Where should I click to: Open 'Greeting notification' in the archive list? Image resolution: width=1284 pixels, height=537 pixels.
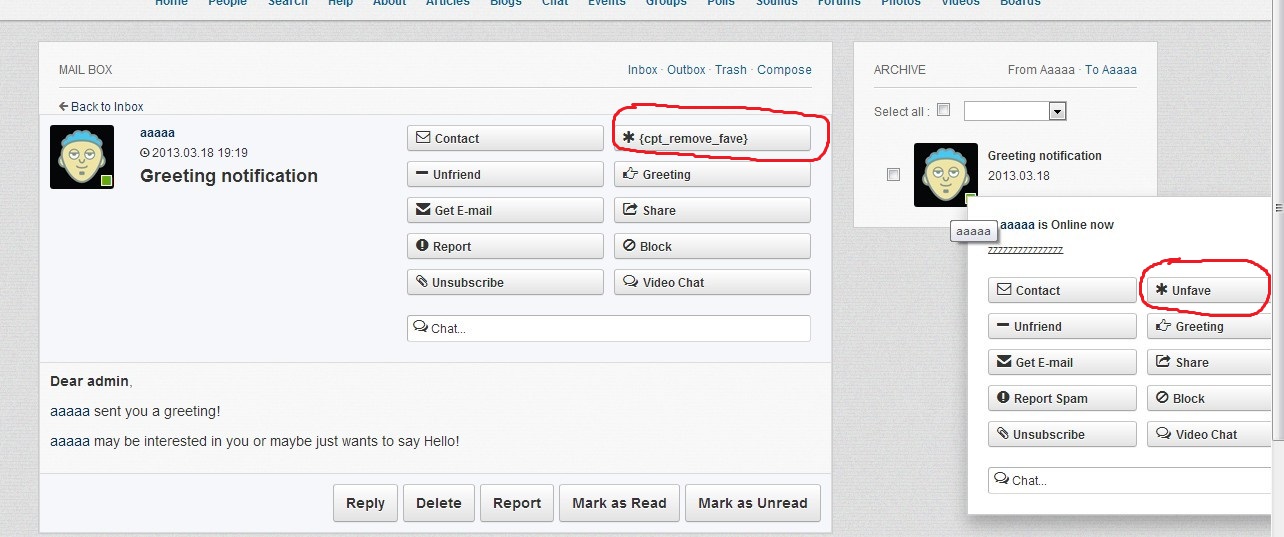pos(1045,156)
